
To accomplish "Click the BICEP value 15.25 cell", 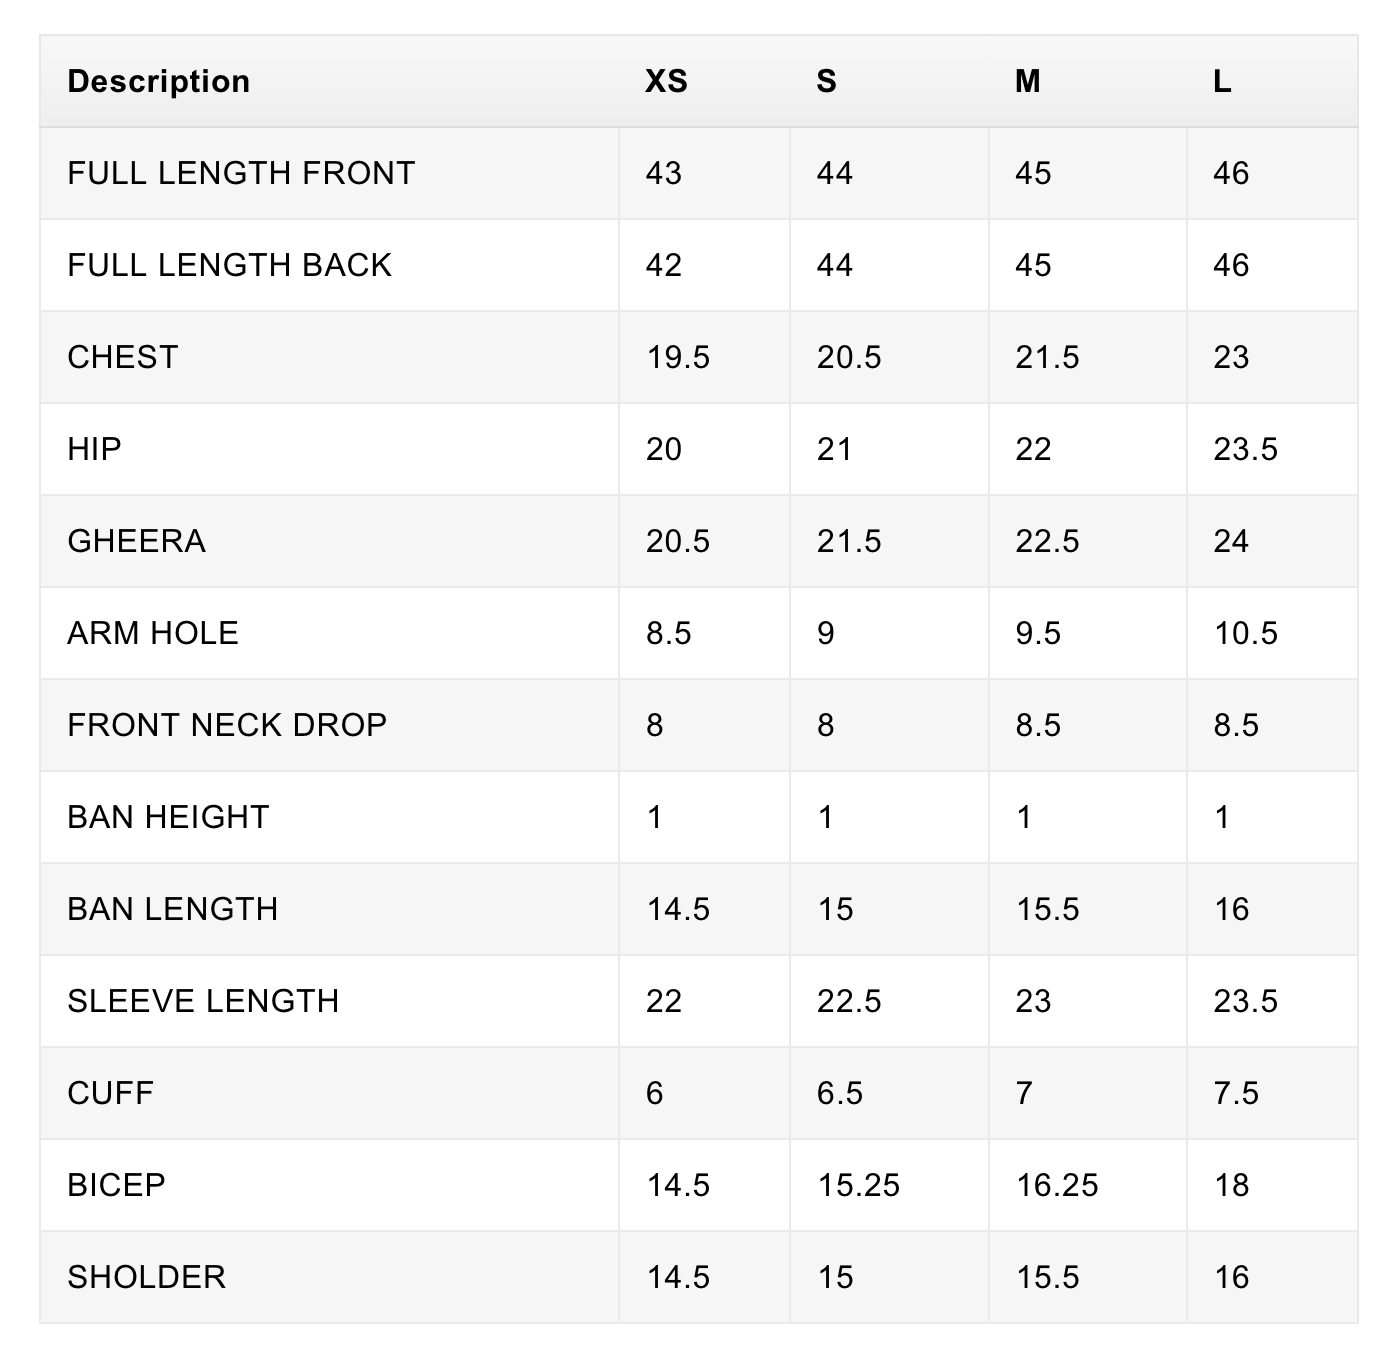I will 858,1185.
